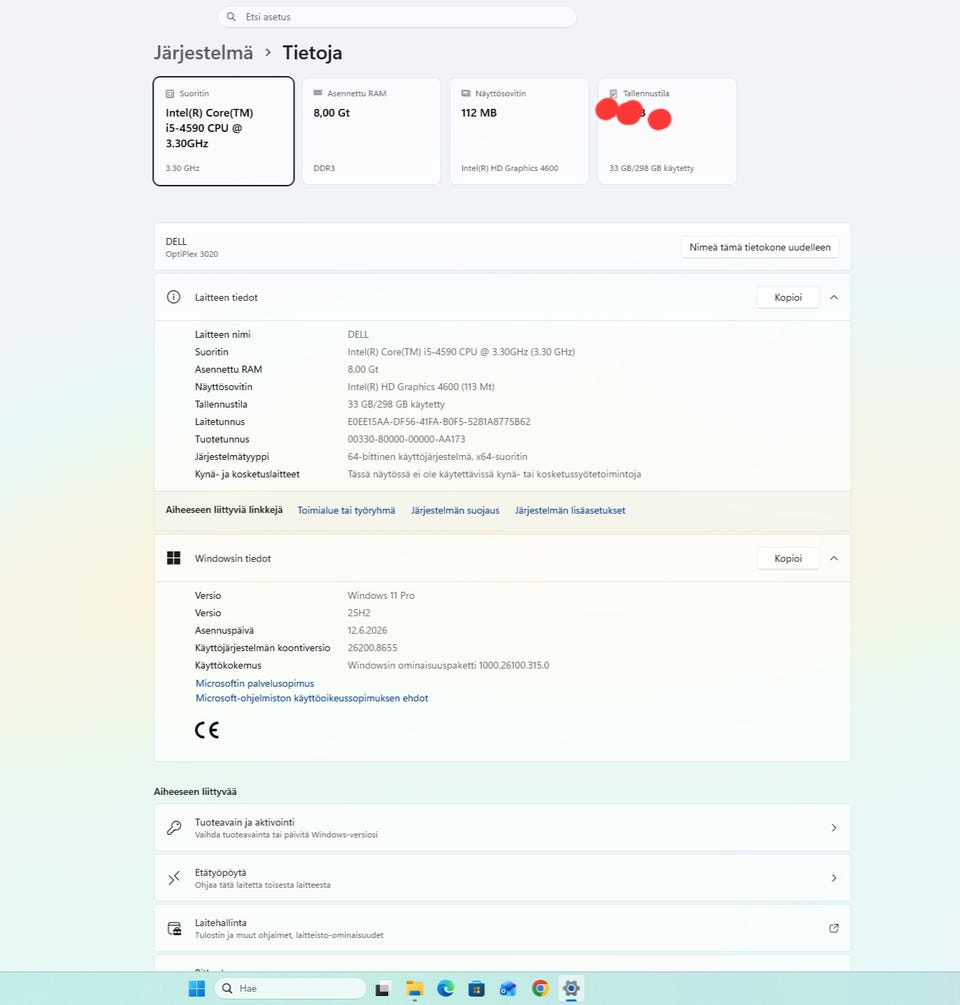960x1005 pixels.
Task: Collapse the Windowsin tiedot section
Action: [x=834, y=558]
